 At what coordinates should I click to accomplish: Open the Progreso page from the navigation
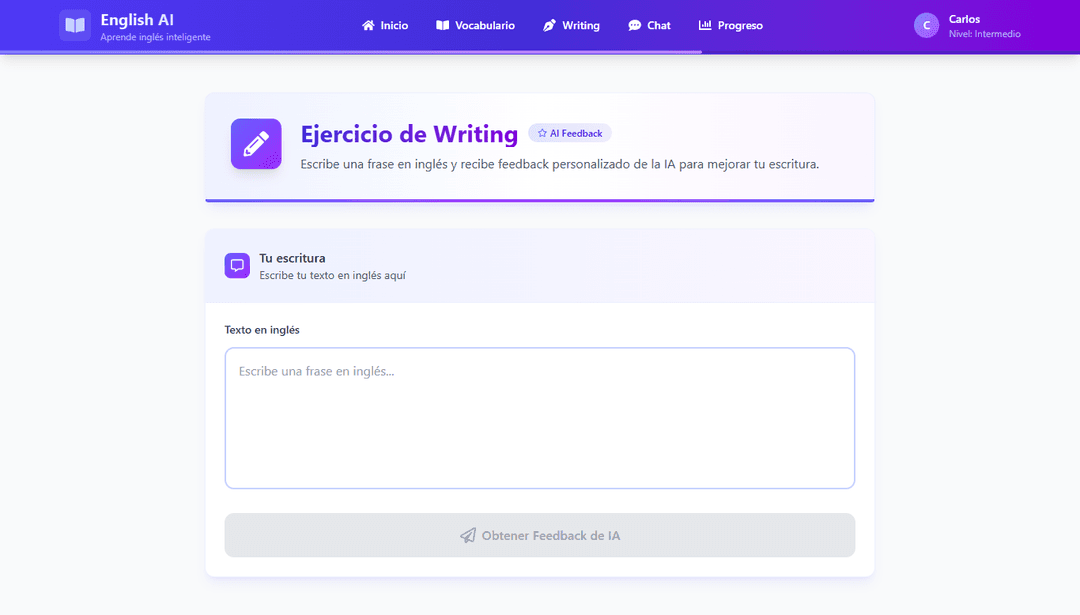pos(739,26)
